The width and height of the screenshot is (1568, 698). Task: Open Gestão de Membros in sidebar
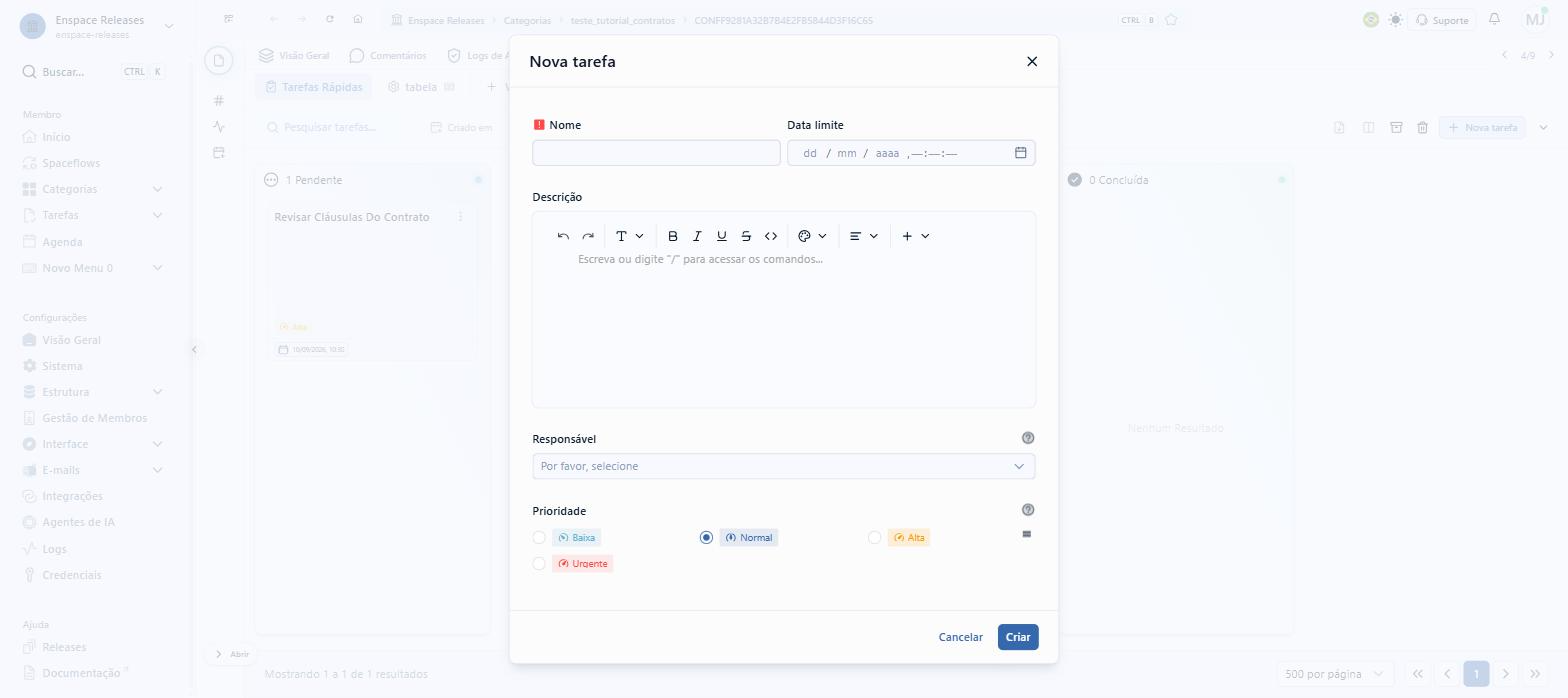(x=94, y=418)
